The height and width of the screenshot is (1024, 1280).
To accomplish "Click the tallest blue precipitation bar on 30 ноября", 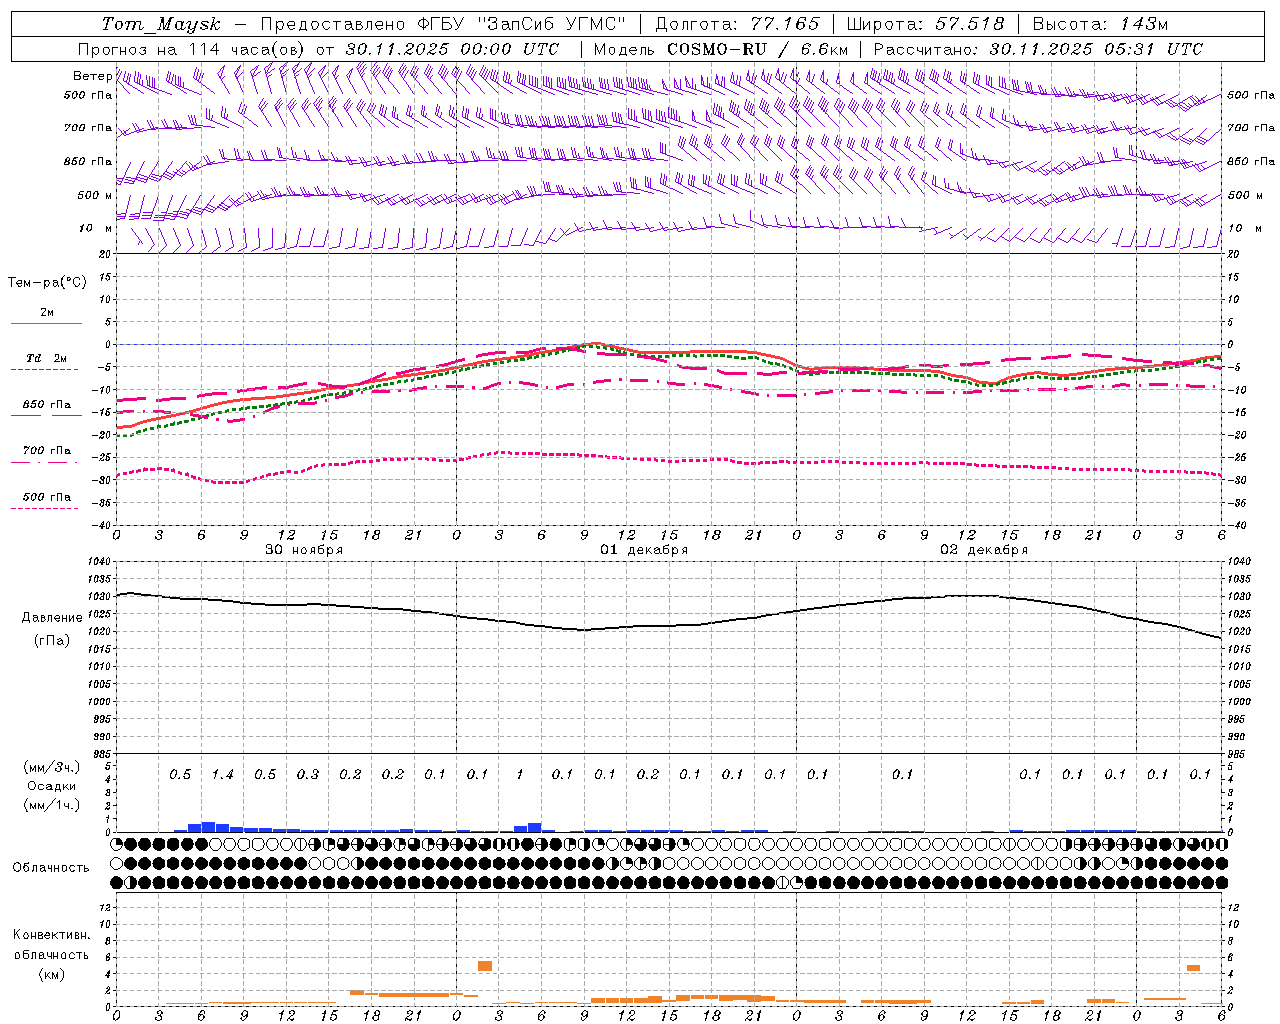I will click(x=208, y=827).
